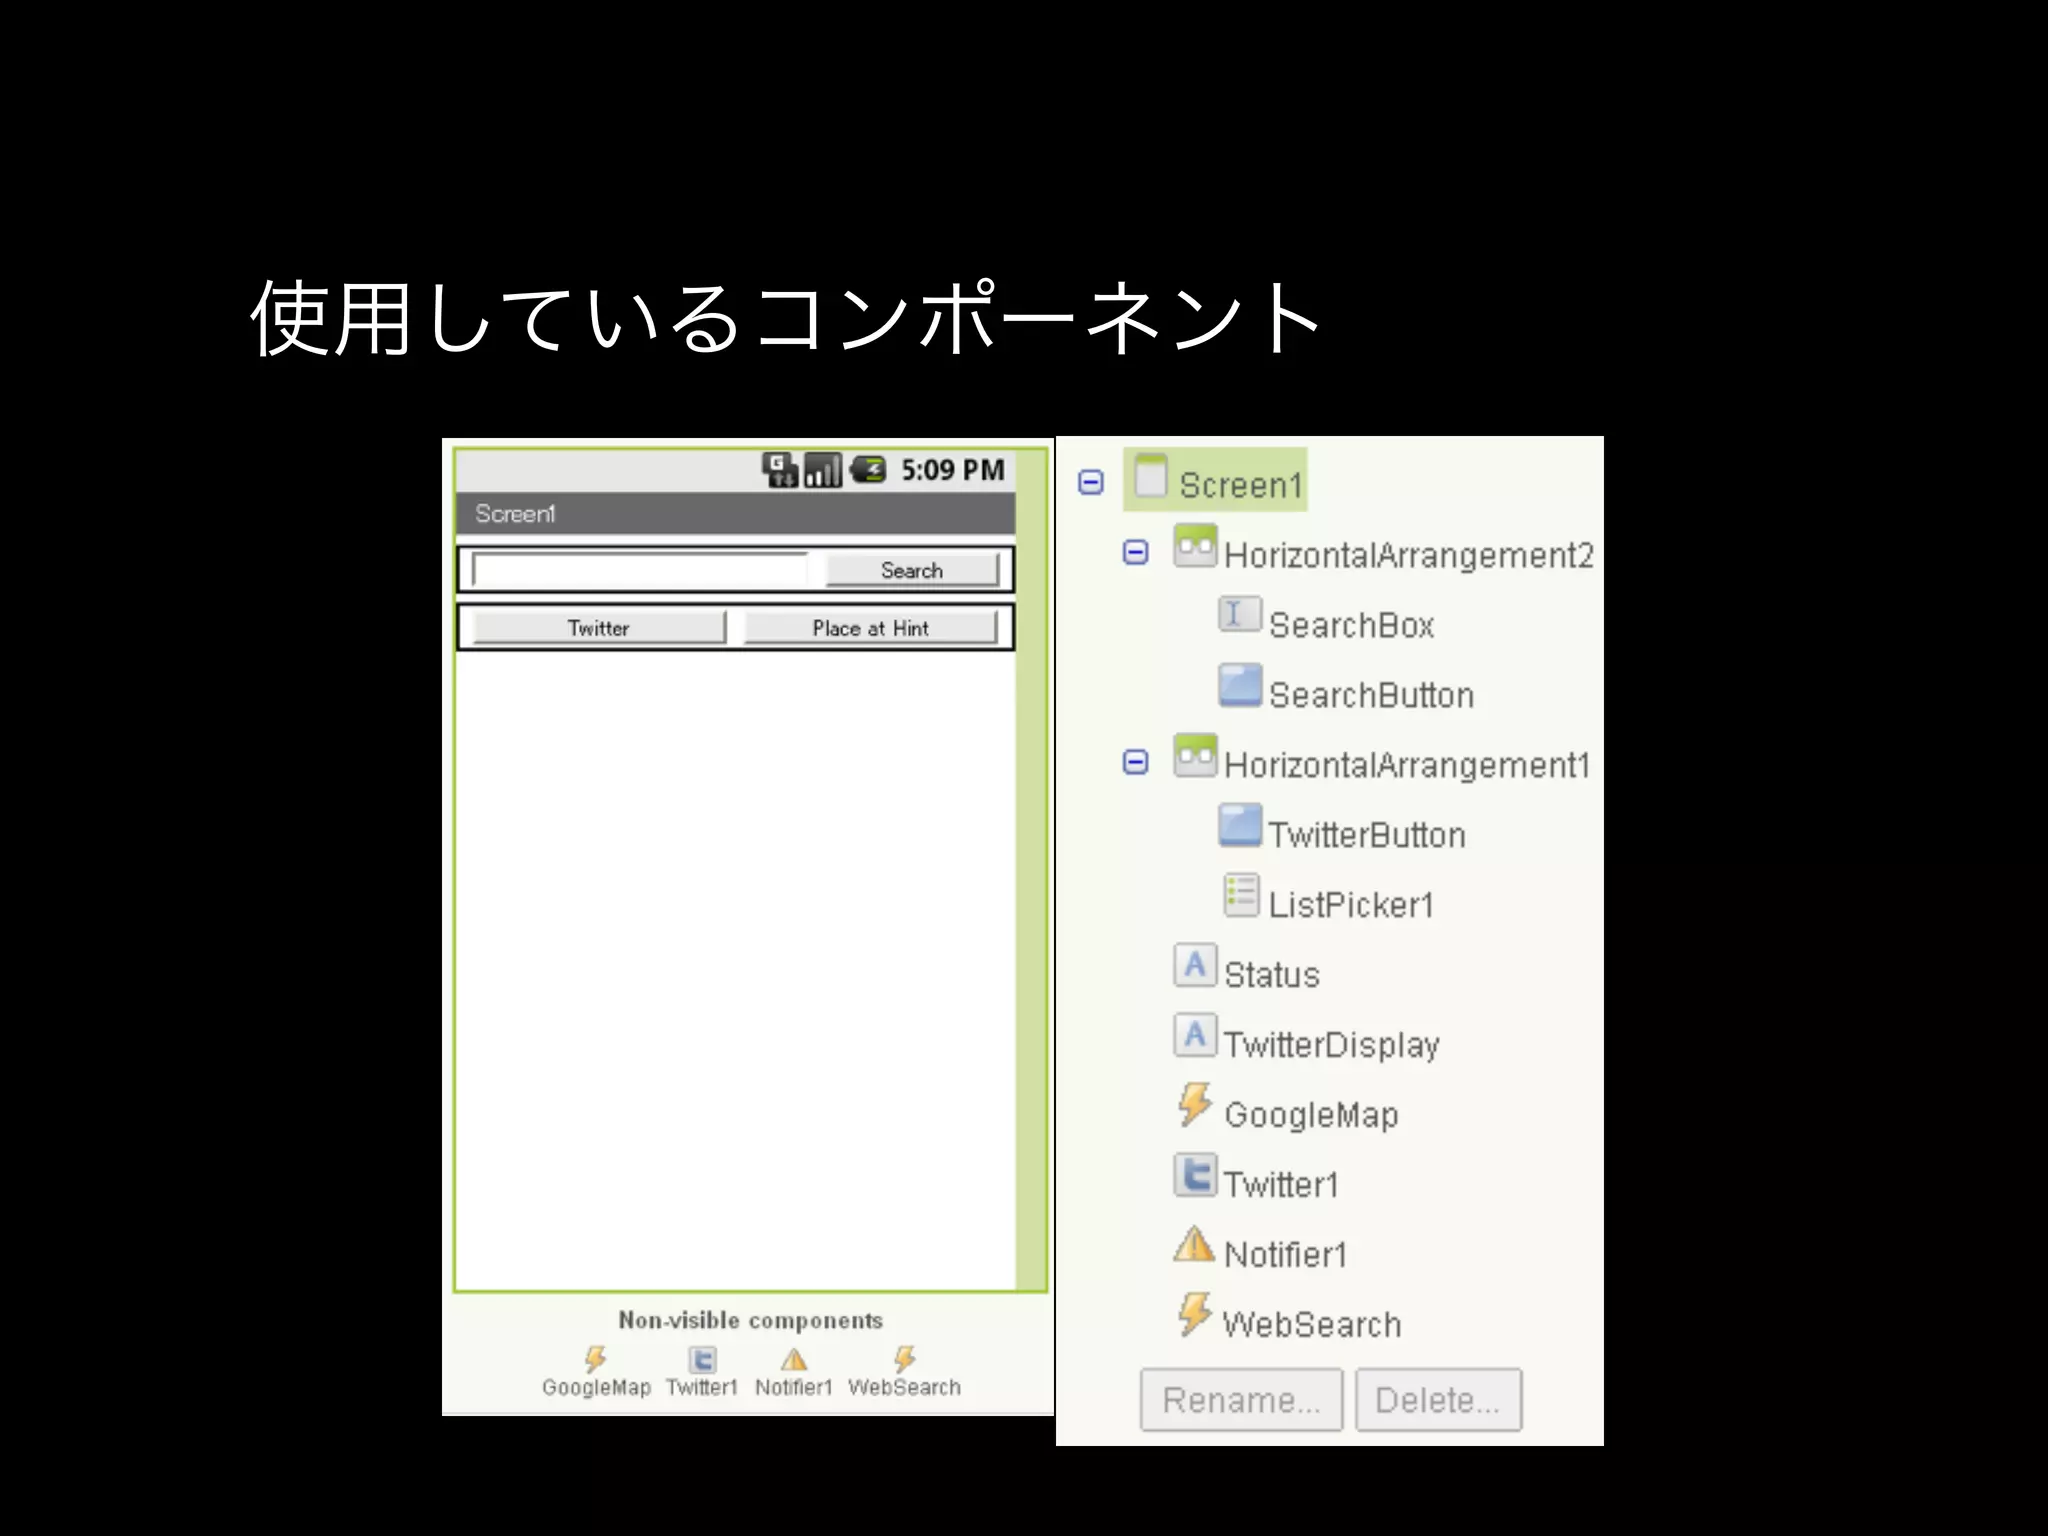Click the 5:09 PM clock in status bar
The image size is (2048, 1536).
click(952, 470)
